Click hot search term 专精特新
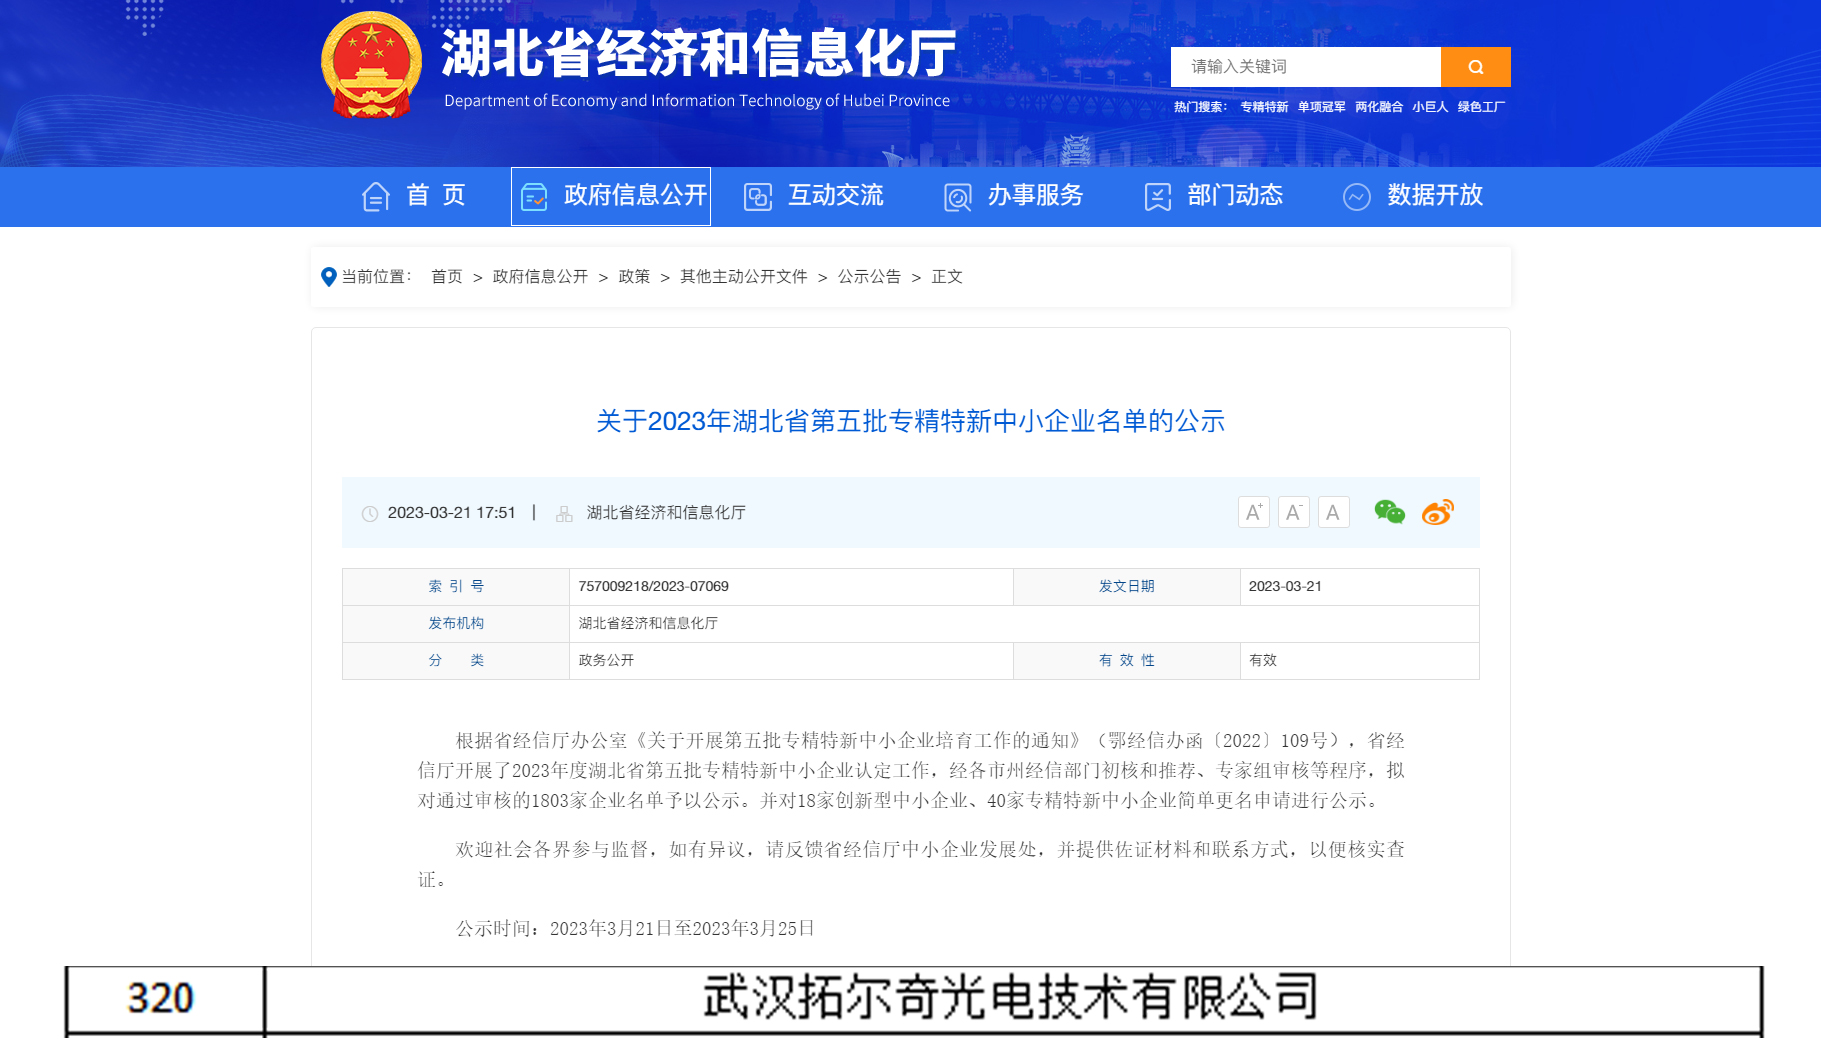 pos(1264,107)
